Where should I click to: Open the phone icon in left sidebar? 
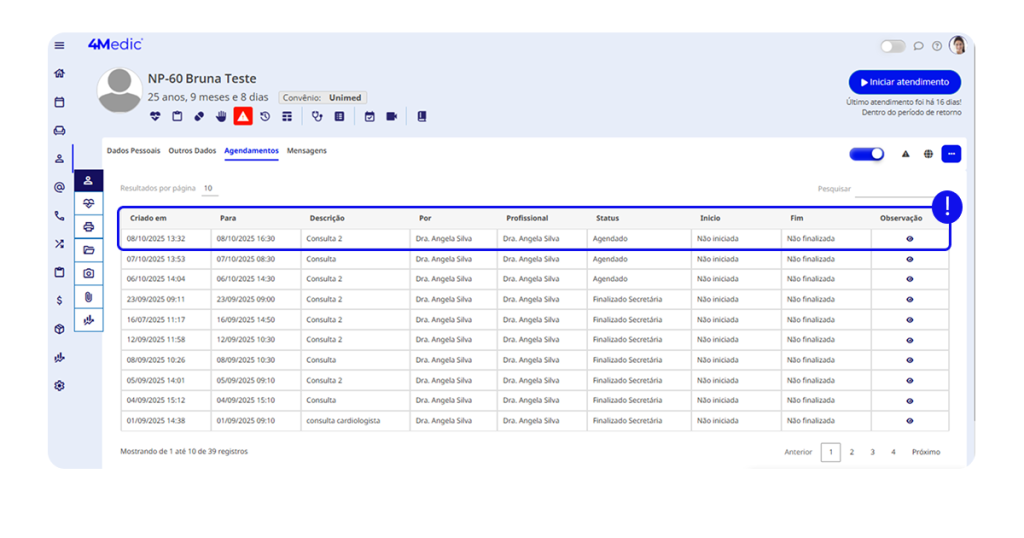pyautogui.click(x=59, y=215)
